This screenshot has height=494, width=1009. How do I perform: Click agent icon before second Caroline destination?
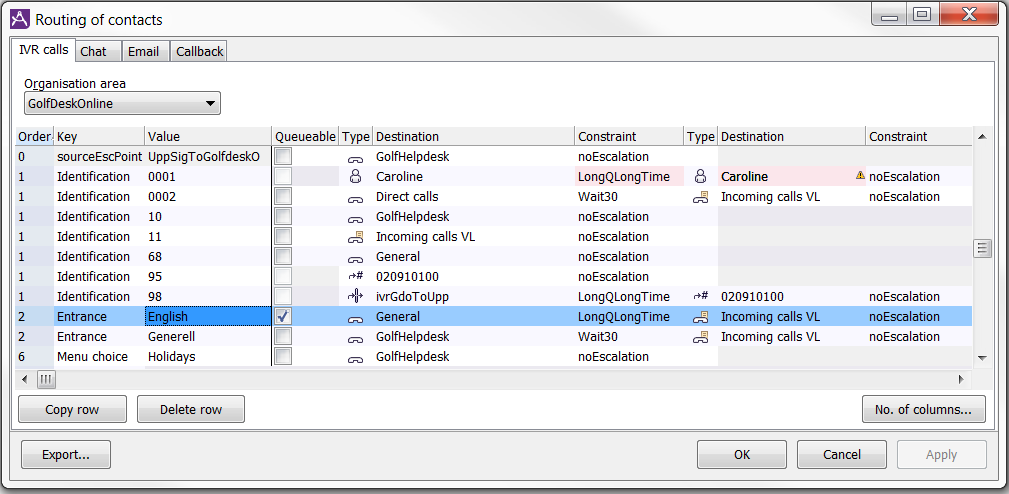(x=701, y=176)
